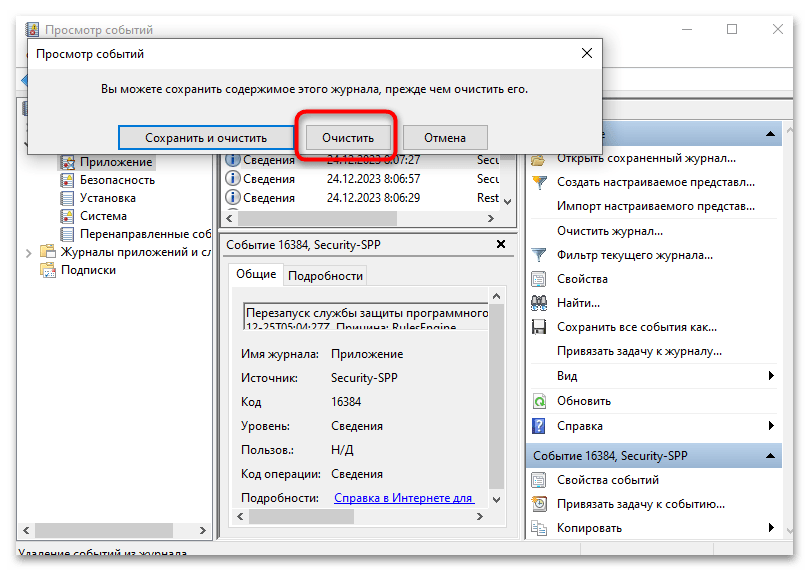809x571 pixels.
Task: Click the Справка question mark icon
Action: pyautogui.click(x=539, y=426)
